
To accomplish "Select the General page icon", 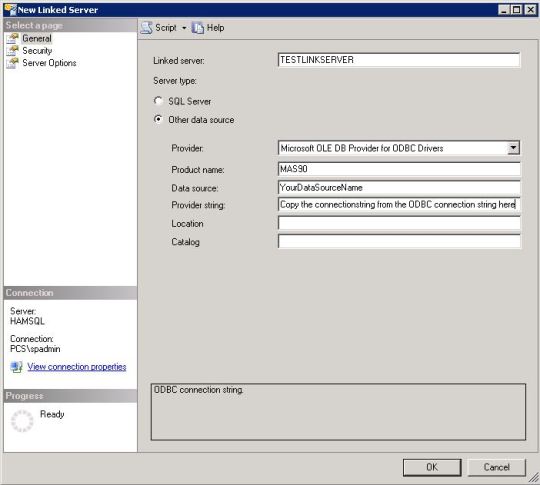I will [x=12, y=39].
